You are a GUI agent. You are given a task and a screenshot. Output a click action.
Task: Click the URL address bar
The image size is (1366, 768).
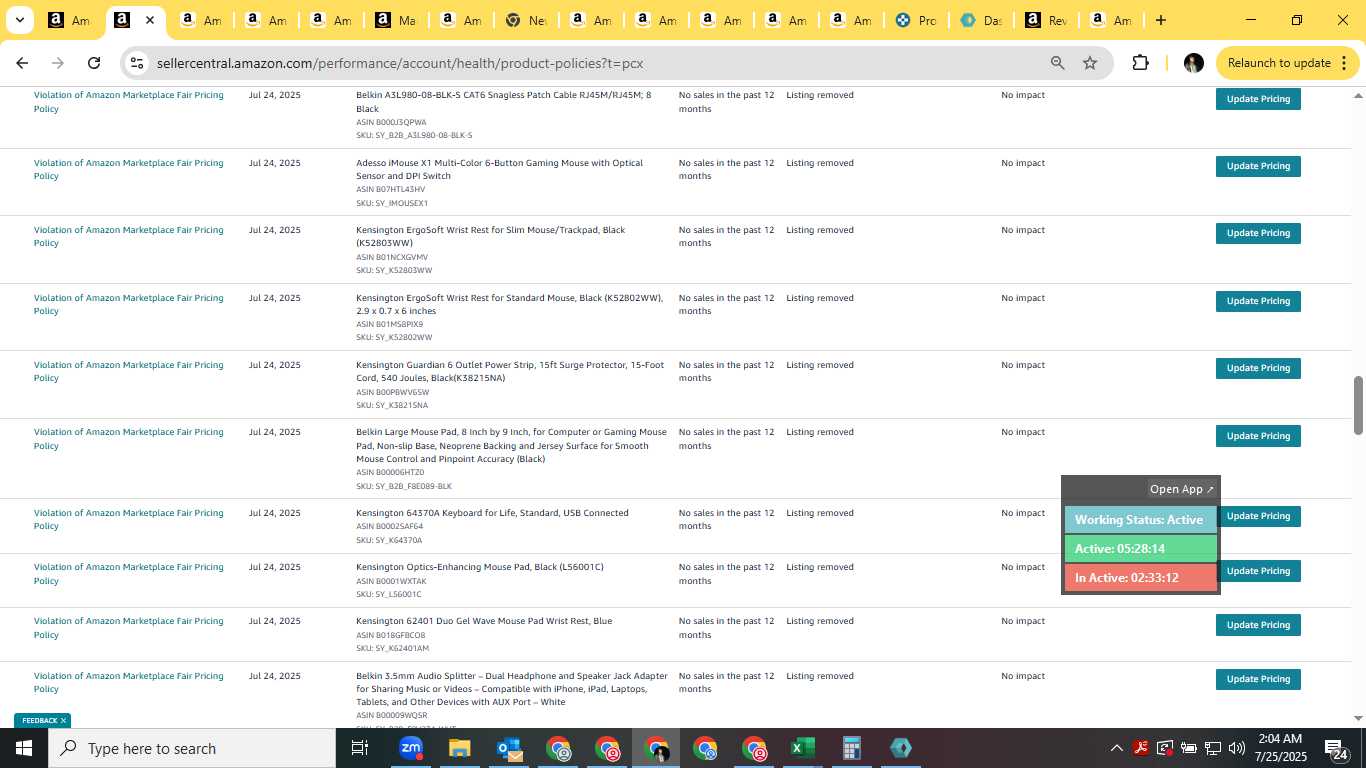pos(590,63)
